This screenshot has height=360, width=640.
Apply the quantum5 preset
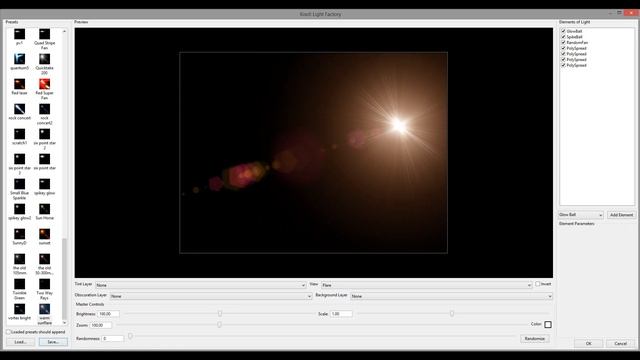pos(19,59)
